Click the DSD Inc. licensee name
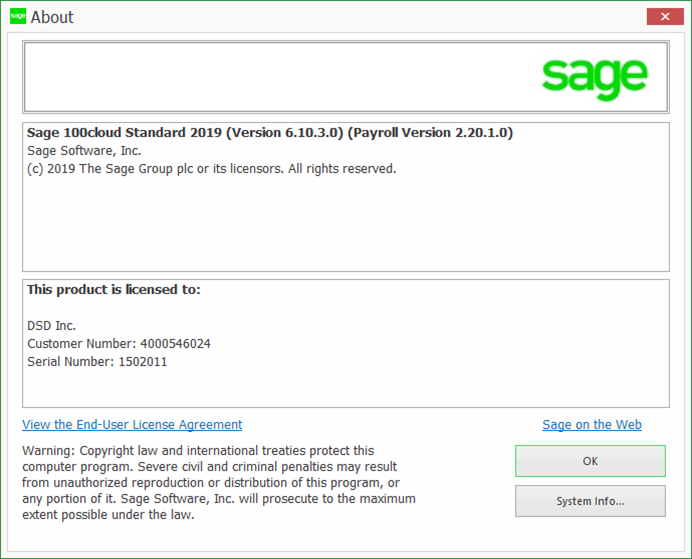 coord(52,326)
